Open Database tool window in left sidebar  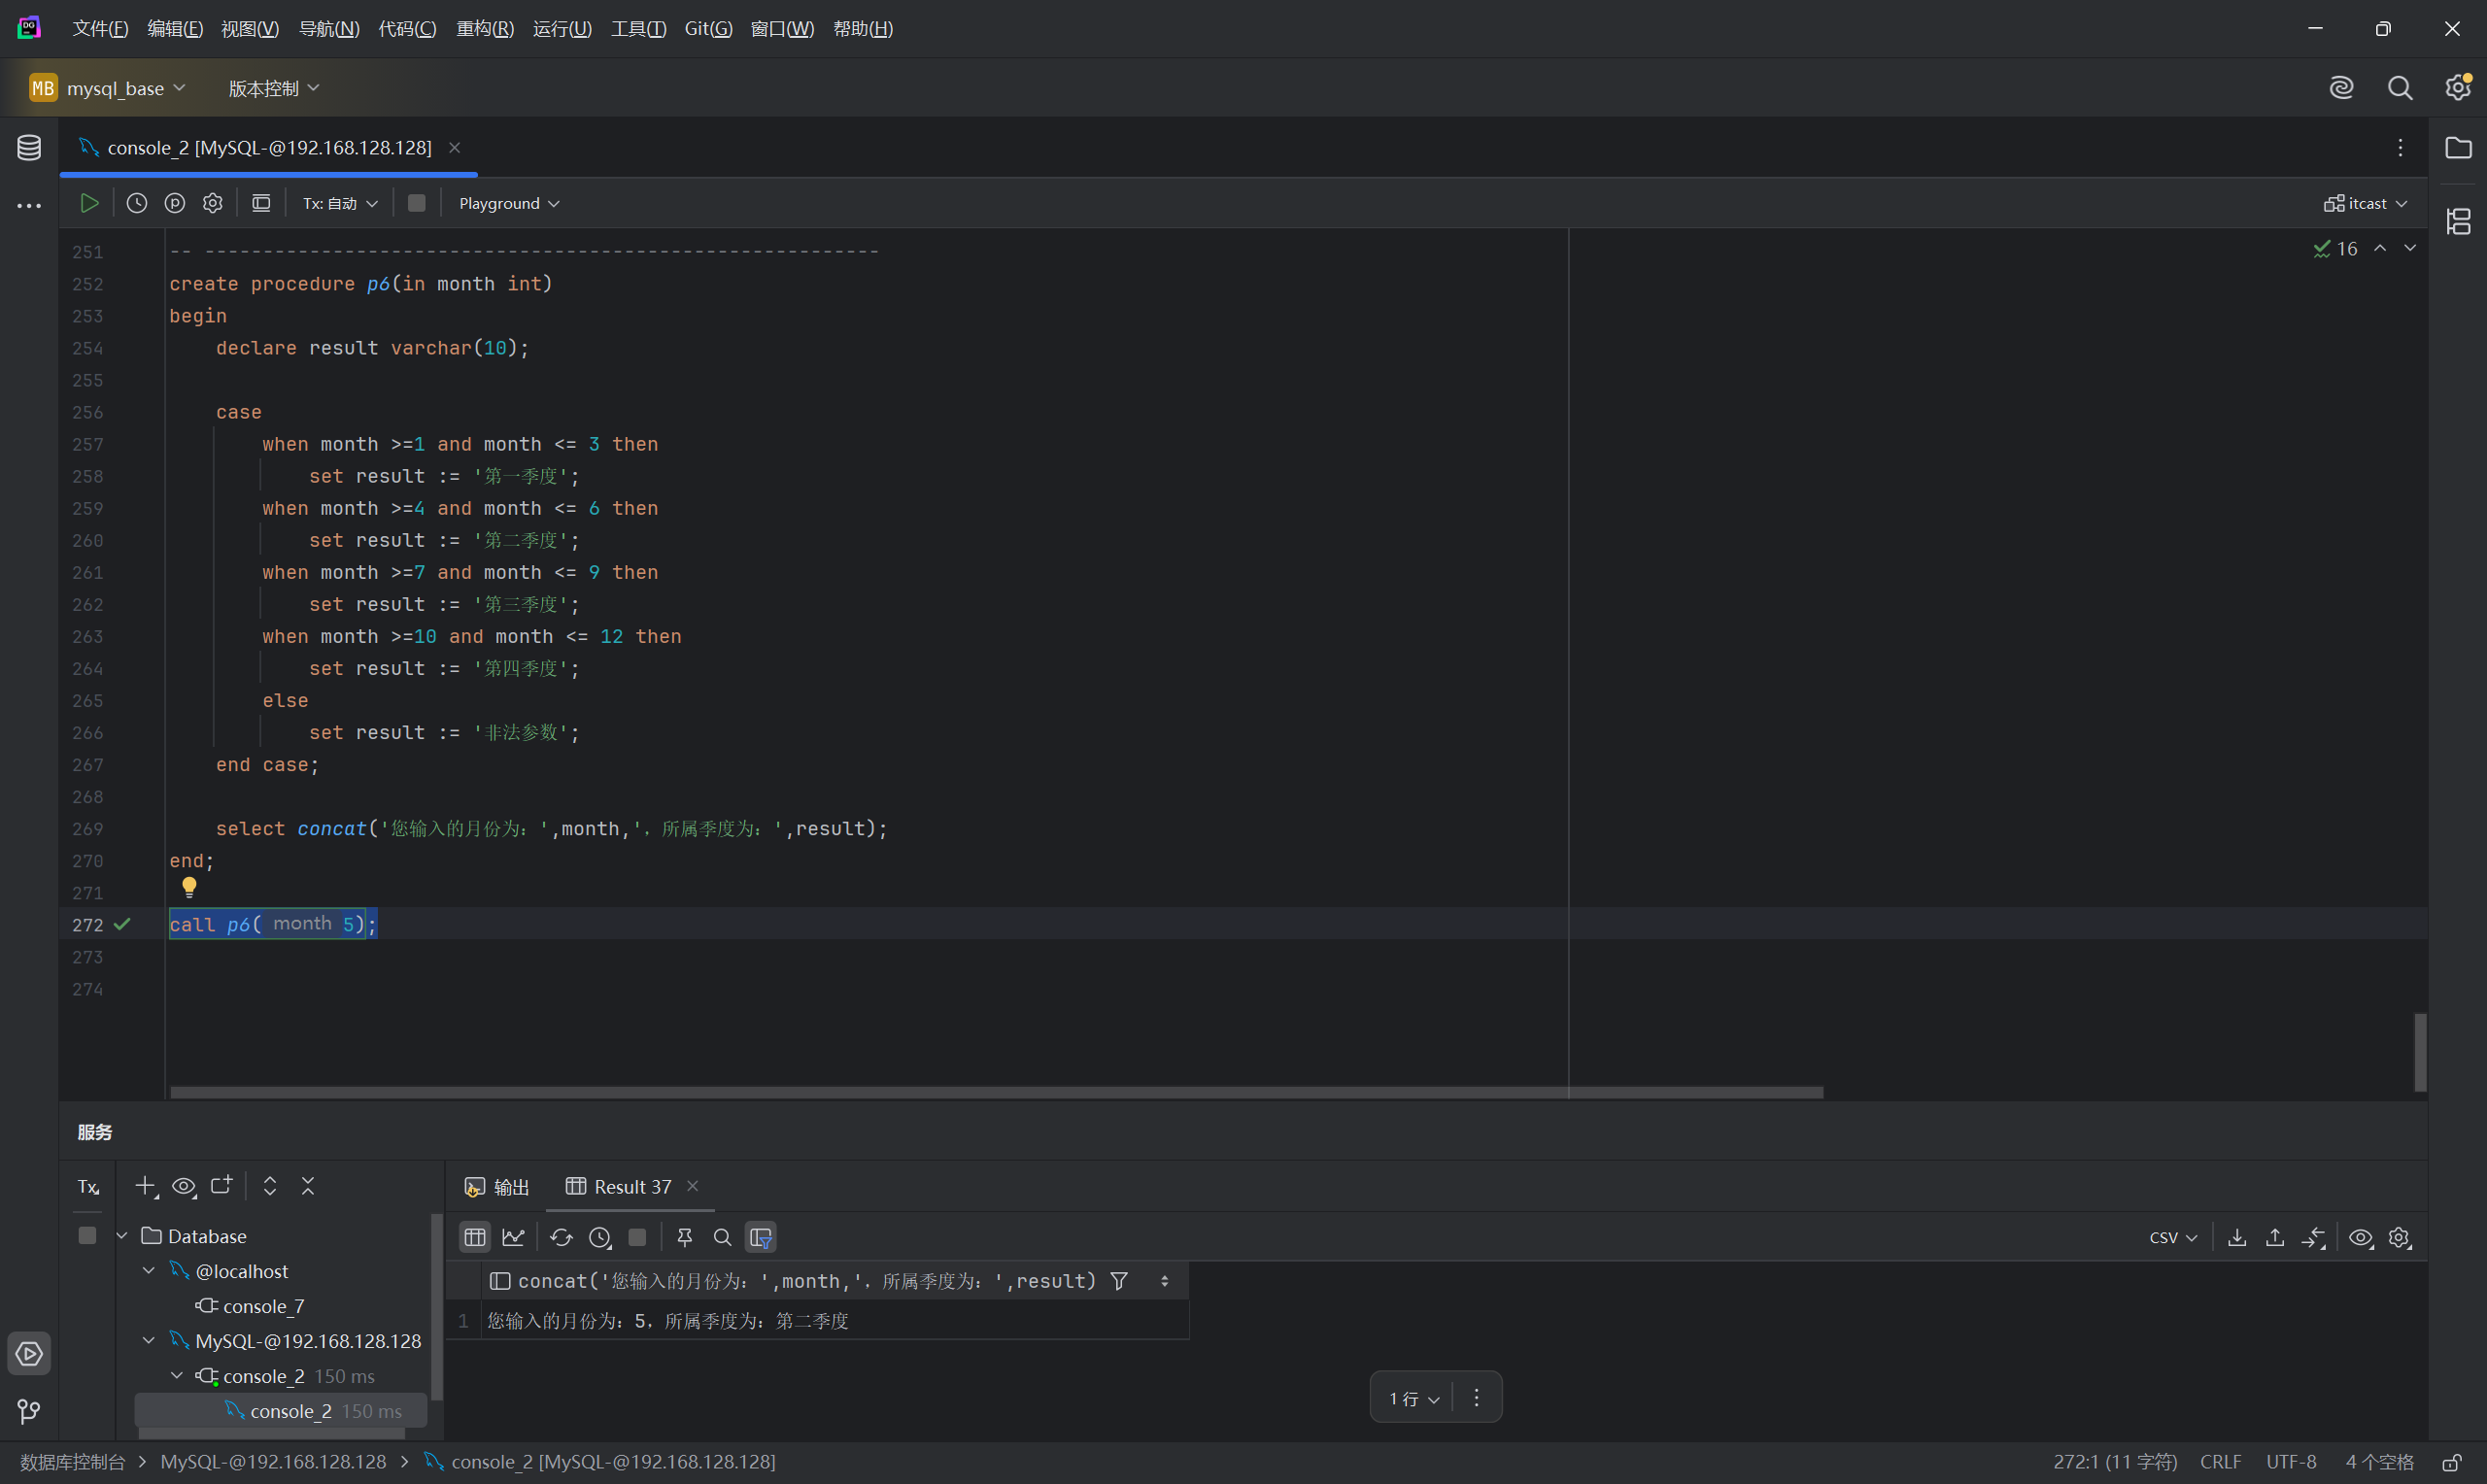coord(29,148)
